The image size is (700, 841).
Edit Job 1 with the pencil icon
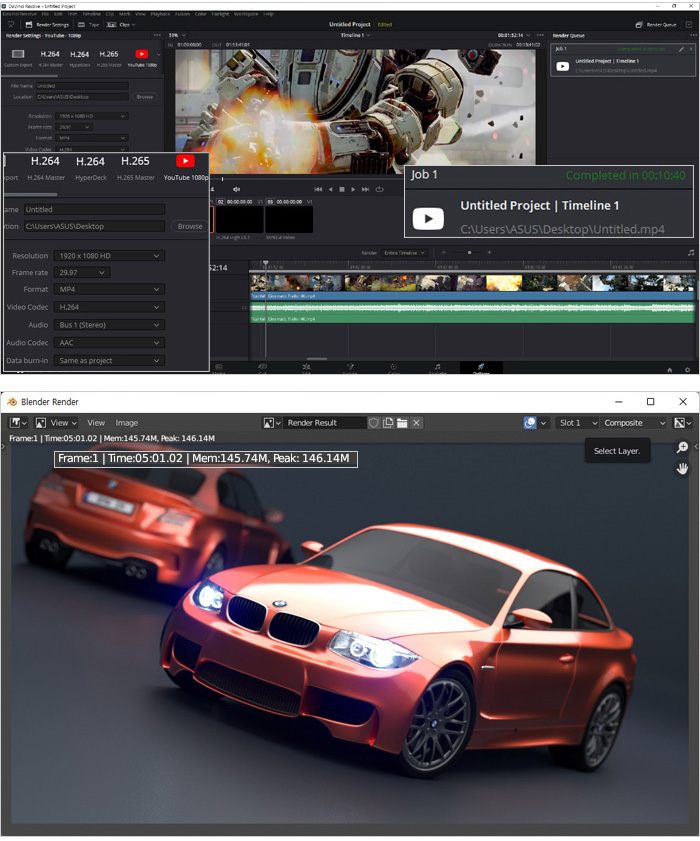[681, 49]
